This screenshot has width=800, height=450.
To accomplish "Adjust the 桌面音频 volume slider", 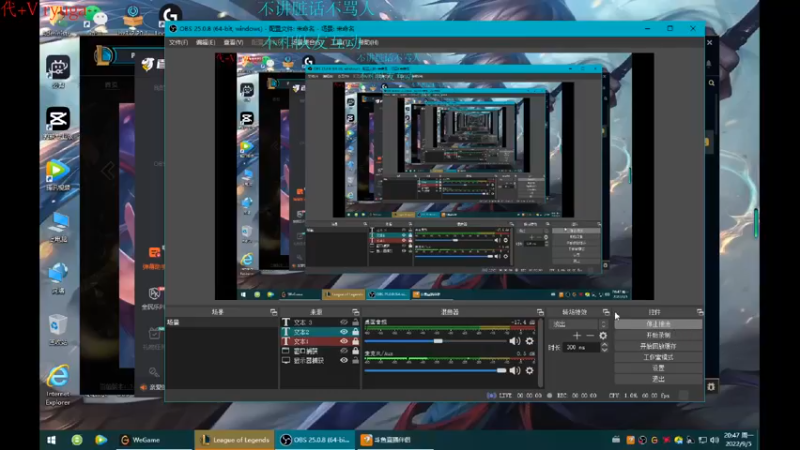I will pyautogui.click(x=435, y=341).
